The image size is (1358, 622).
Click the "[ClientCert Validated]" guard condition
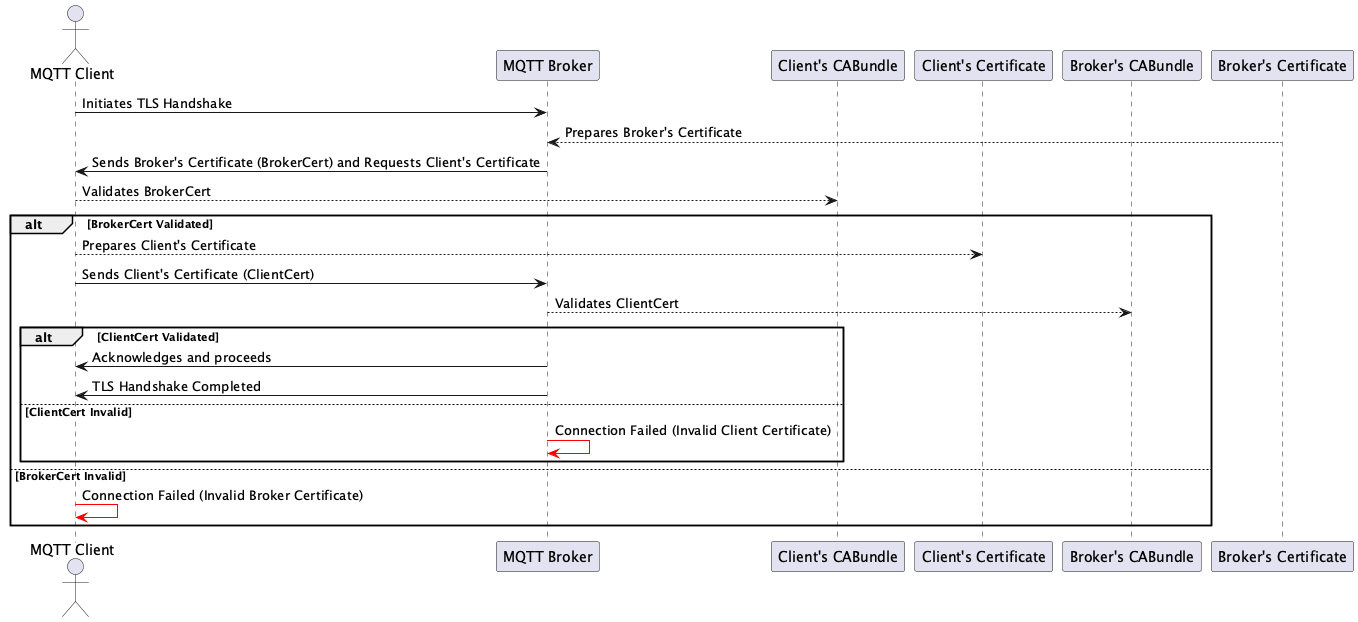tap(158, 337)
